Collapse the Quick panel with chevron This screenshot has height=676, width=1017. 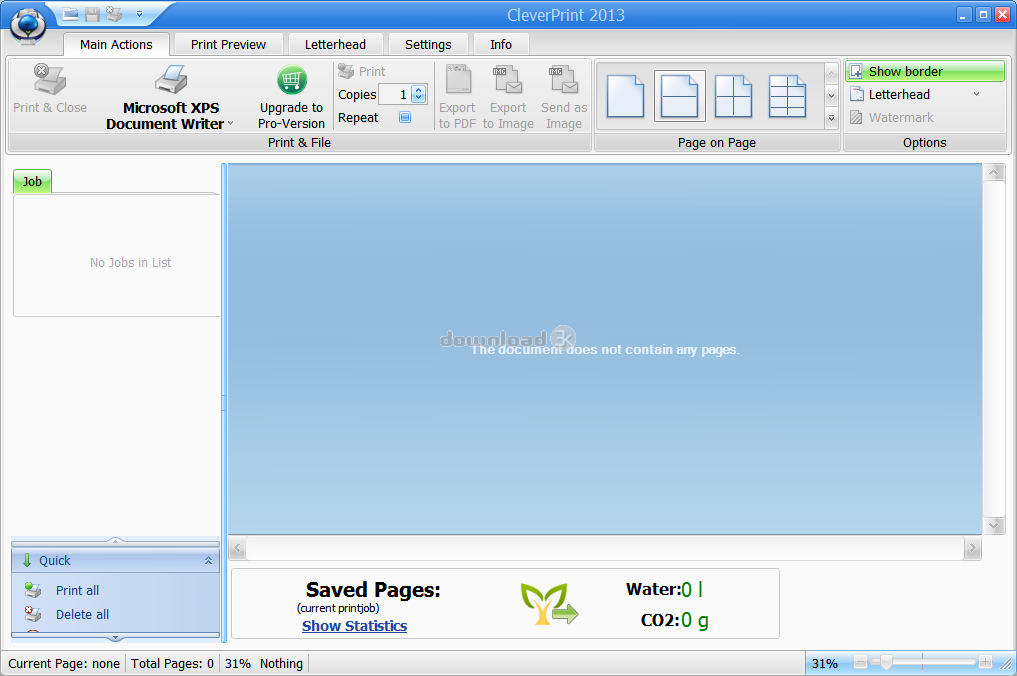pyautogui.click(x=208, y=561)
